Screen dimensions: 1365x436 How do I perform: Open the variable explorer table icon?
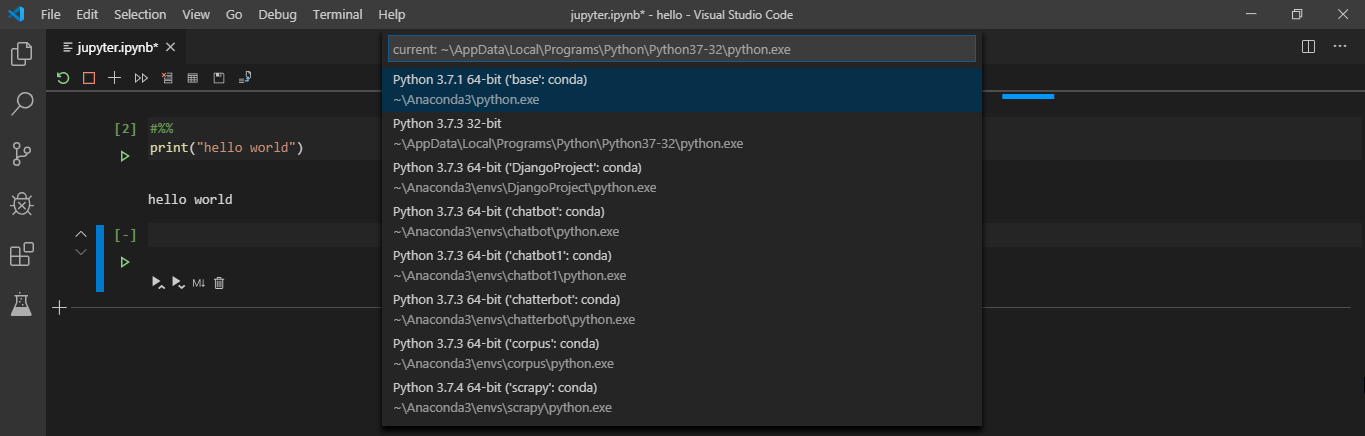193,78
